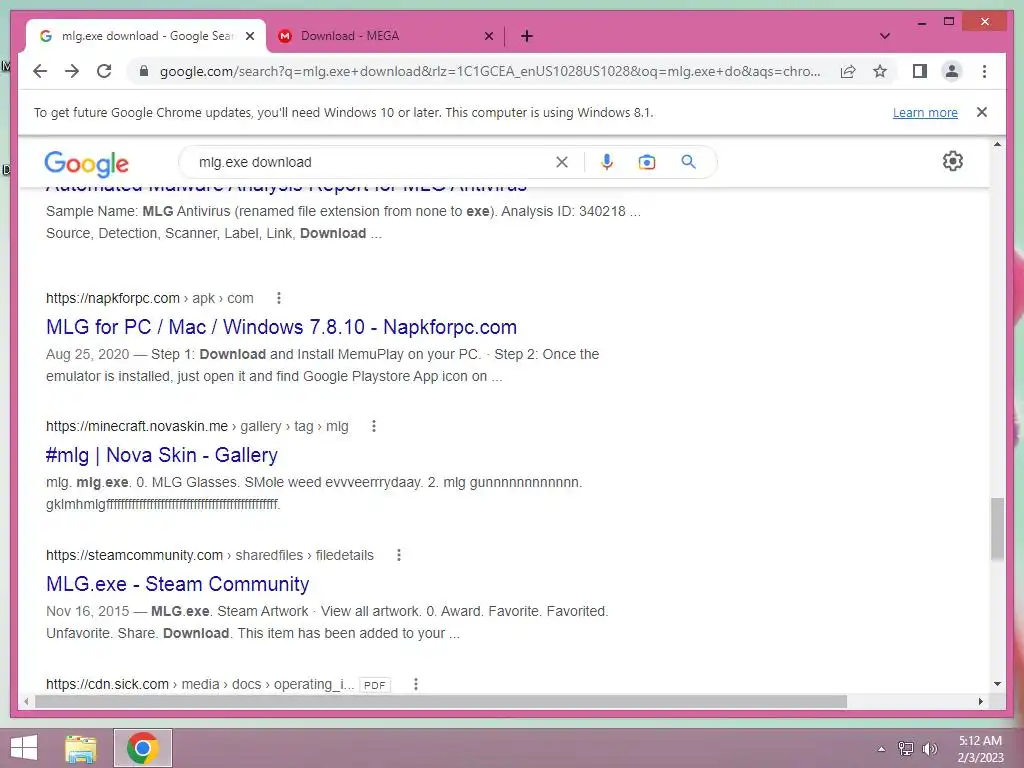The height and width of the screenshot is (768, 1024).
Task: Click the Chrome taskbar icon
Action: point(143,748)
